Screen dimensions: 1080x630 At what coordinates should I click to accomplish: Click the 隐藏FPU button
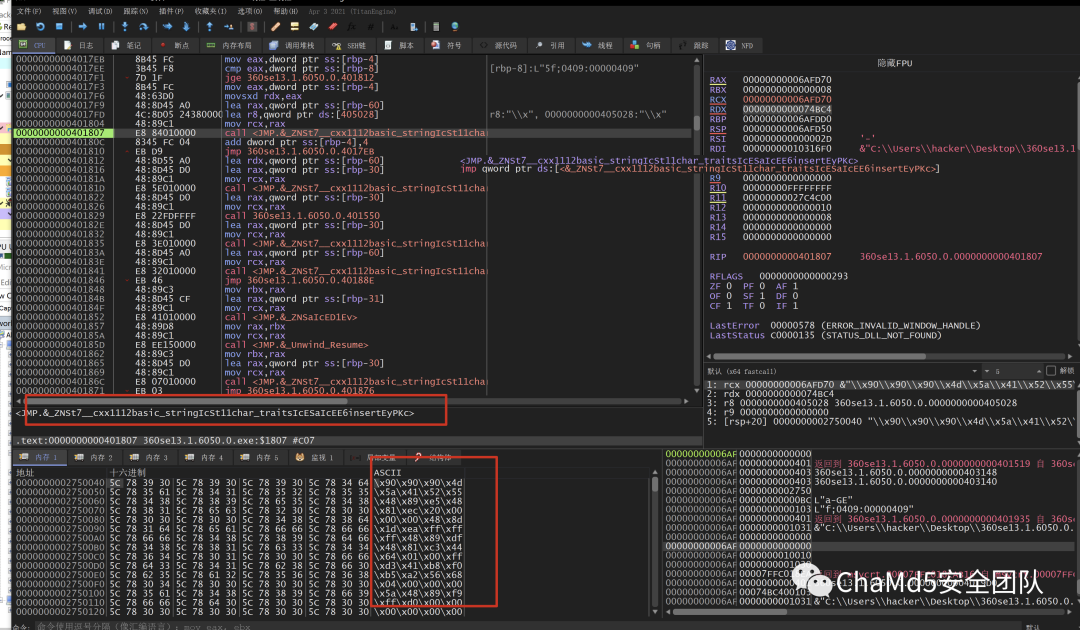[x=894, y=63]
